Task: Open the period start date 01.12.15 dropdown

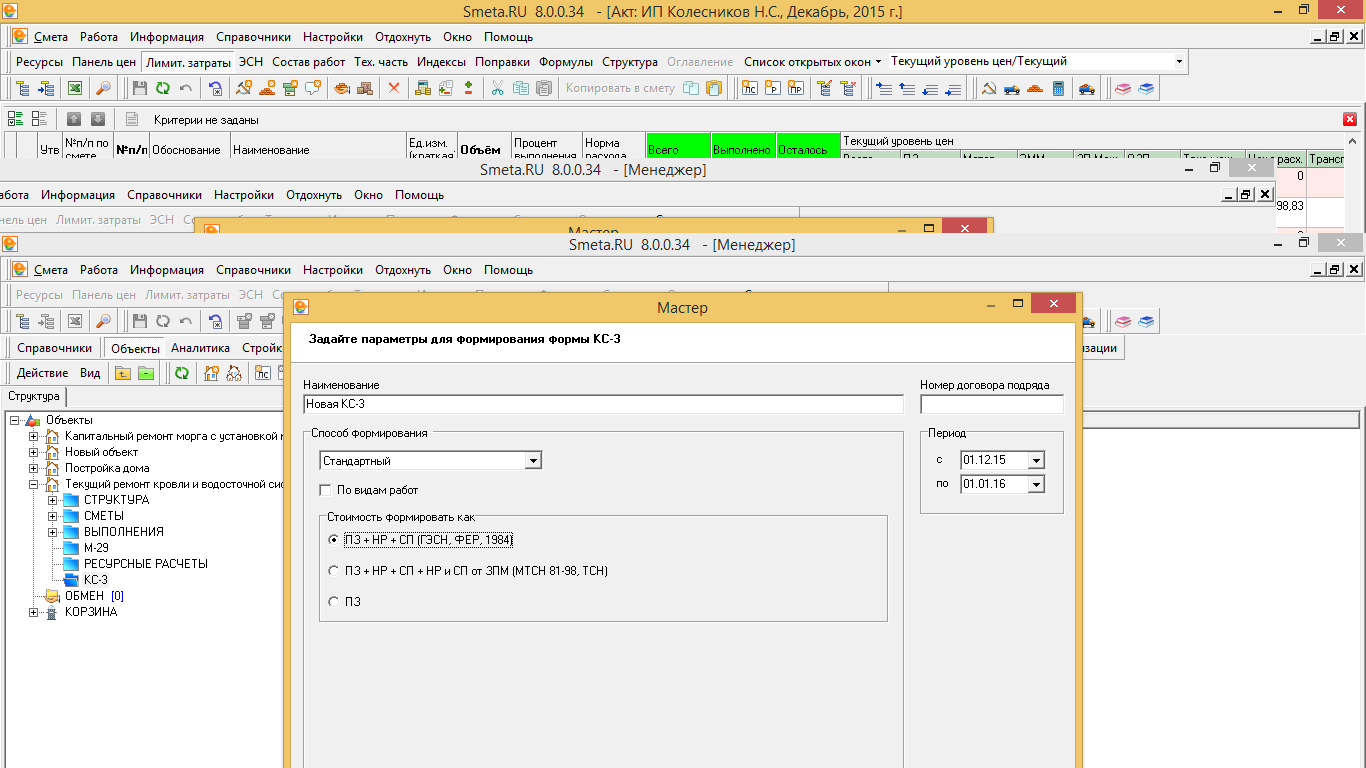Action: click(1036, 461)
